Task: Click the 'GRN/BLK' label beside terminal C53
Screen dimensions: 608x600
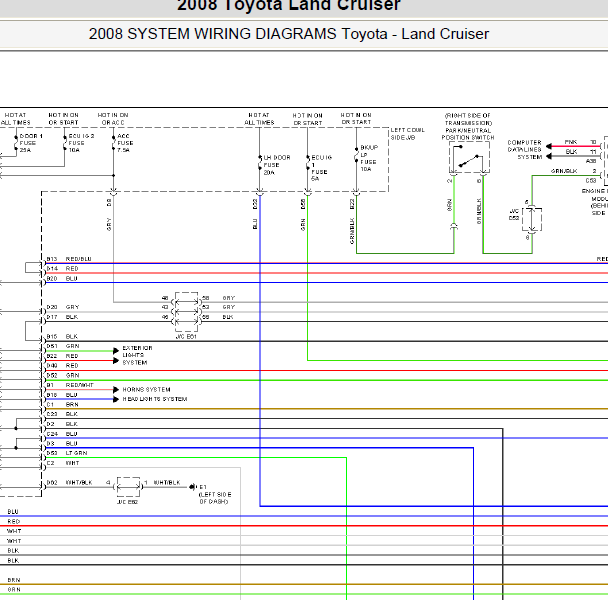Action: tap(564, 171)
